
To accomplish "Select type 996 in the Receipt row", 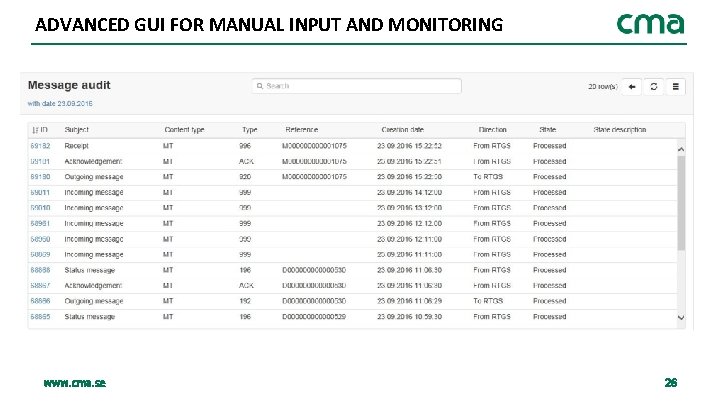I will (245, 146).
